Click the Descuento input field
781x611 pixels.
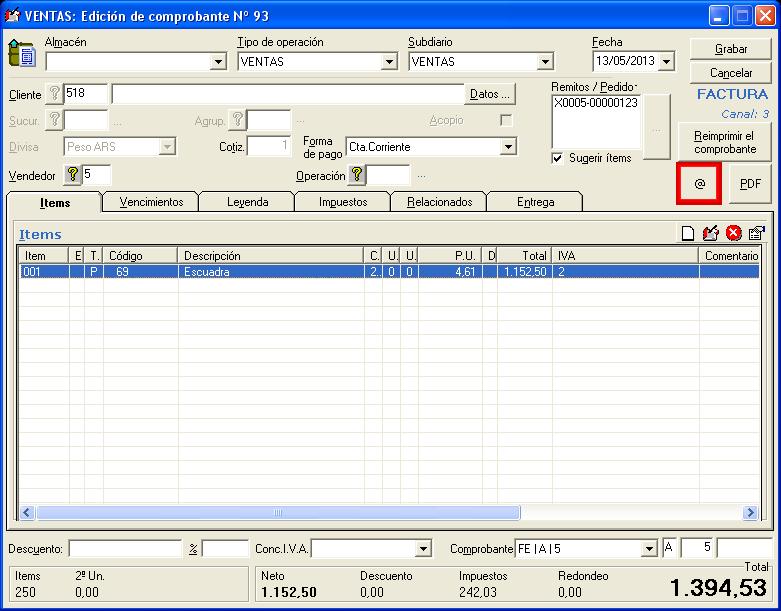point(125,549)
